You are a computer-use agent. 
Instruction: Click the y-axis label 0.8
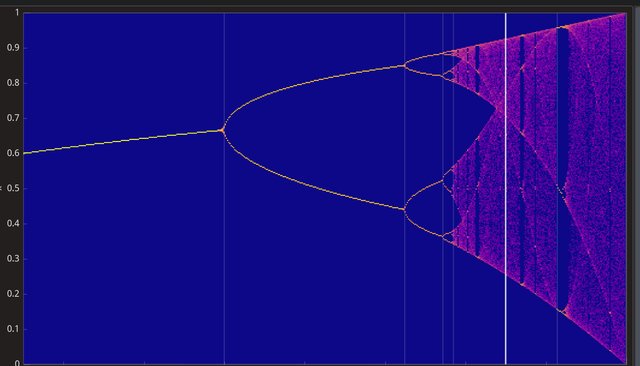point(13,83)
